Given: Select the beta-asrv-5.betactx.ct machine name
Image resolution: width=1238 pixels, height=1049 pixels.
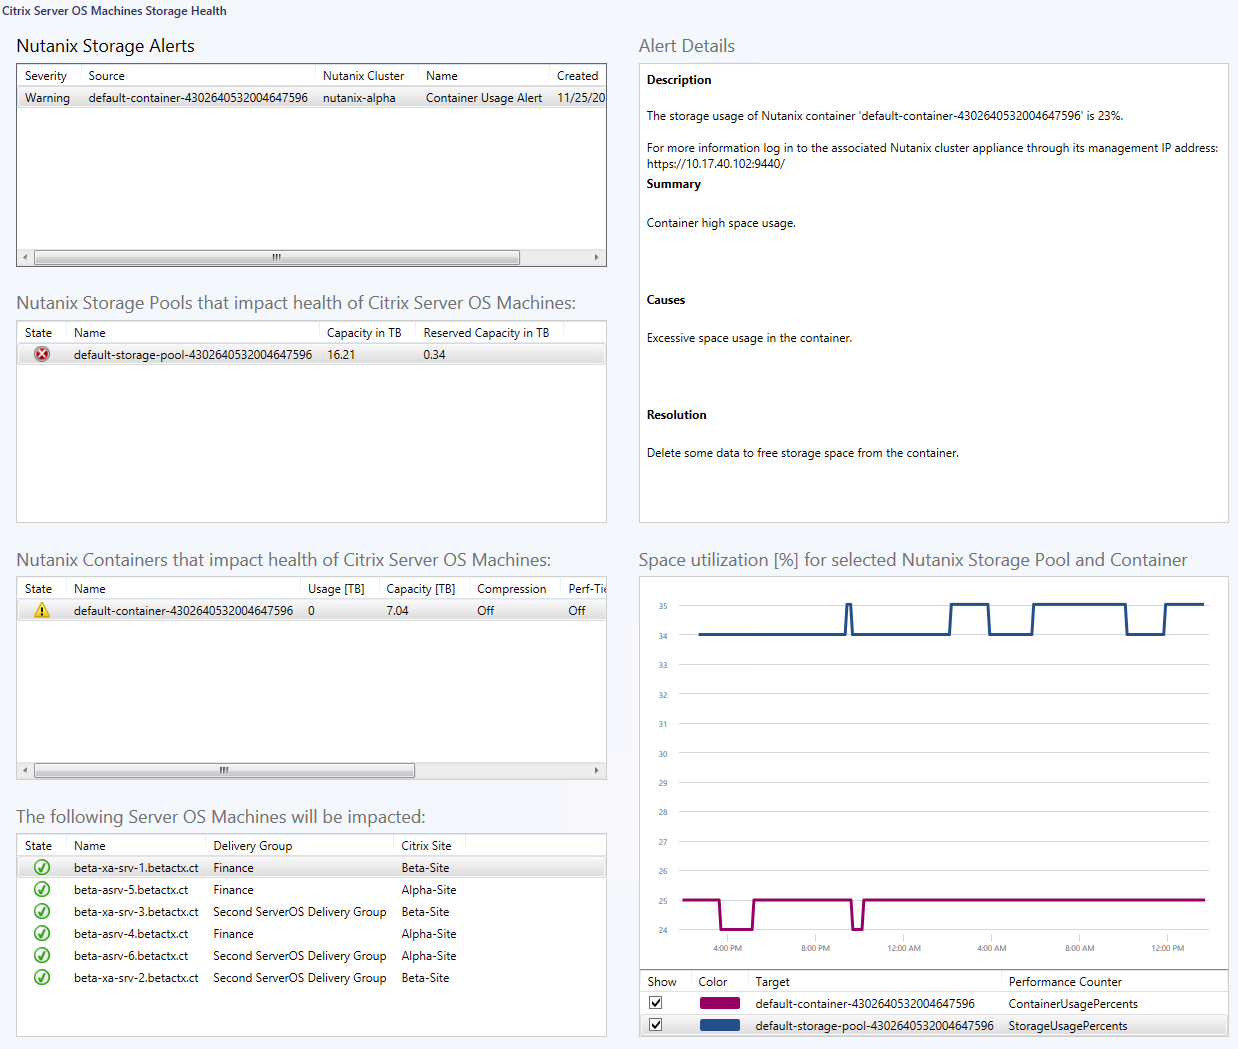Looking at the screenshot, I should tap(131, 890).
